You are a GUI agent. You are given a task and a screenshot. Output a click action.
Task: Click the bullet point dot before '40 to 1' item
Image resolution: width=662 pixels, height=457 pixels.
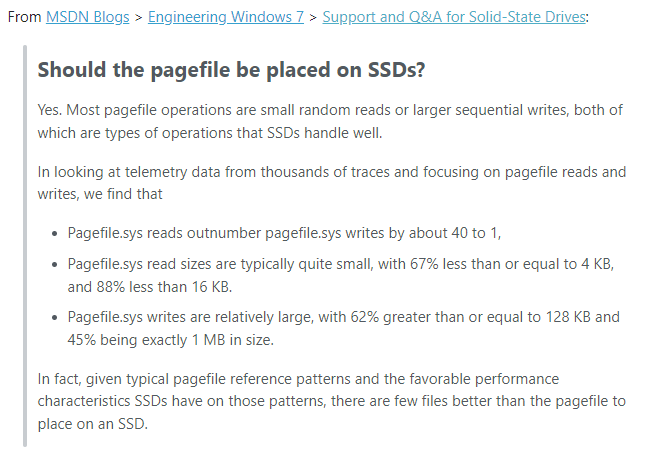click(54, 234)
